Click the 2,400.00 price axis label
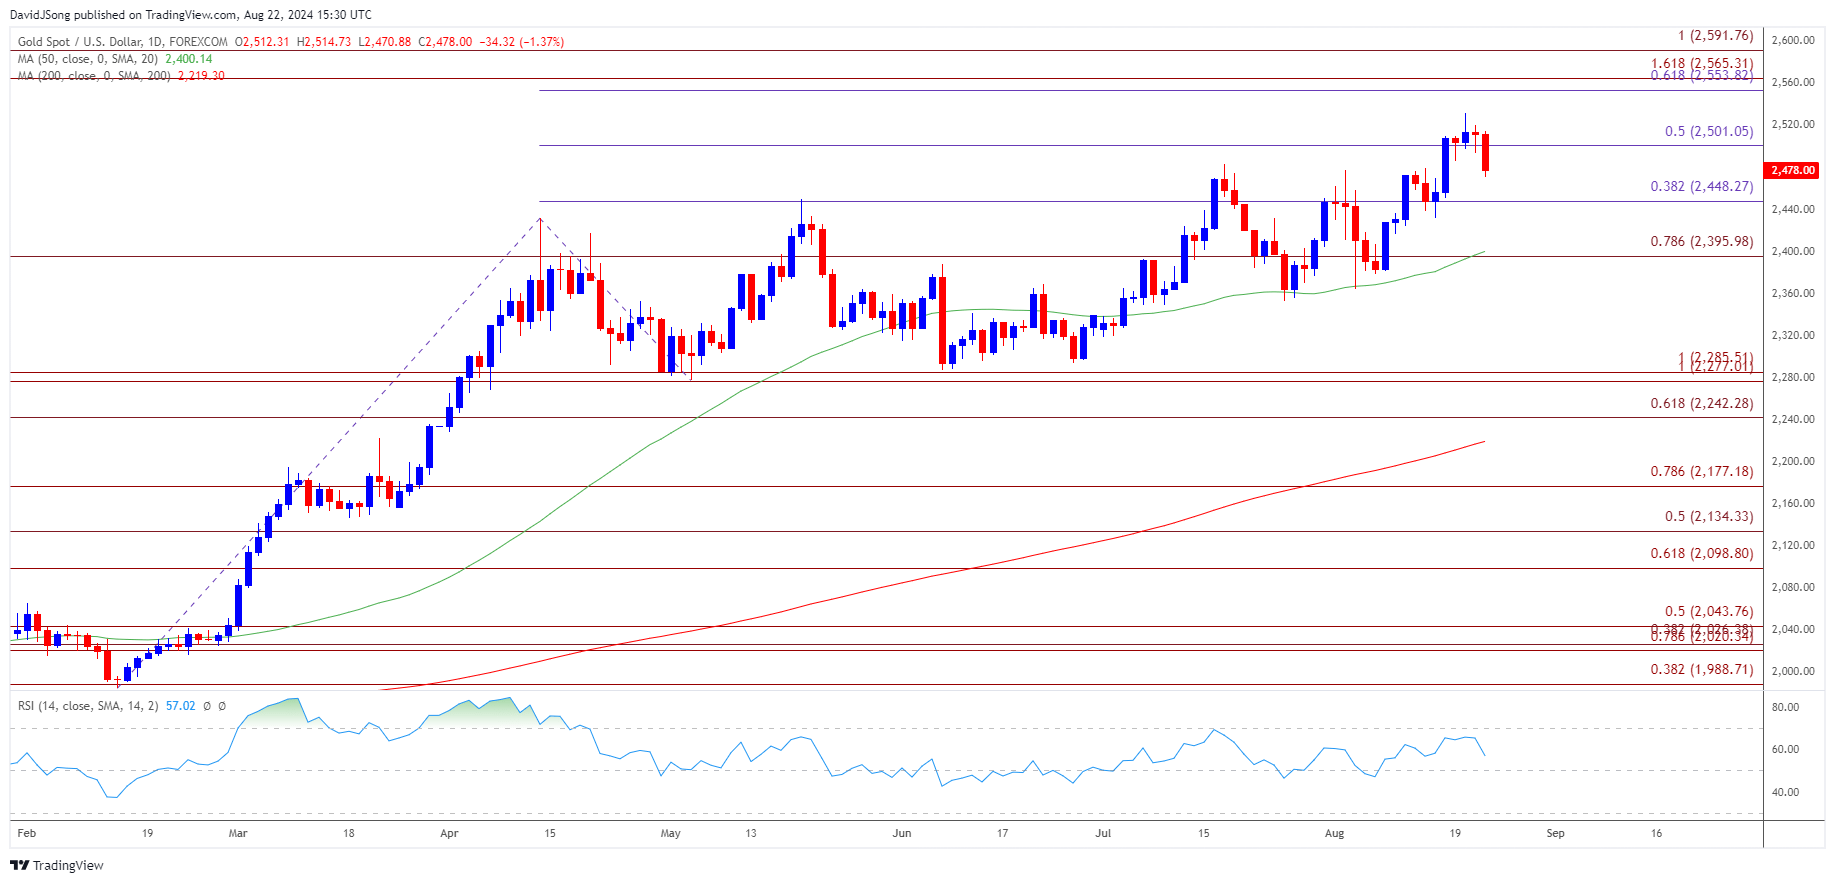This screenshot has height=883, width=1835. pos(1793,251)
